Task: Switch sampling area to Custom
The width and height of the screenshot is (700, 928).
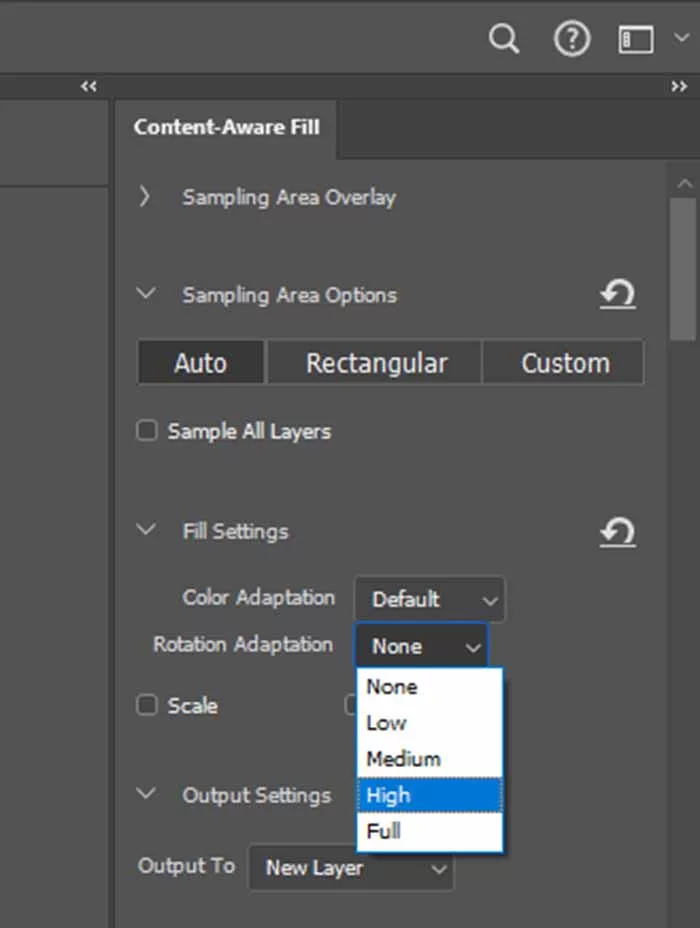Action: coord(565,363)
